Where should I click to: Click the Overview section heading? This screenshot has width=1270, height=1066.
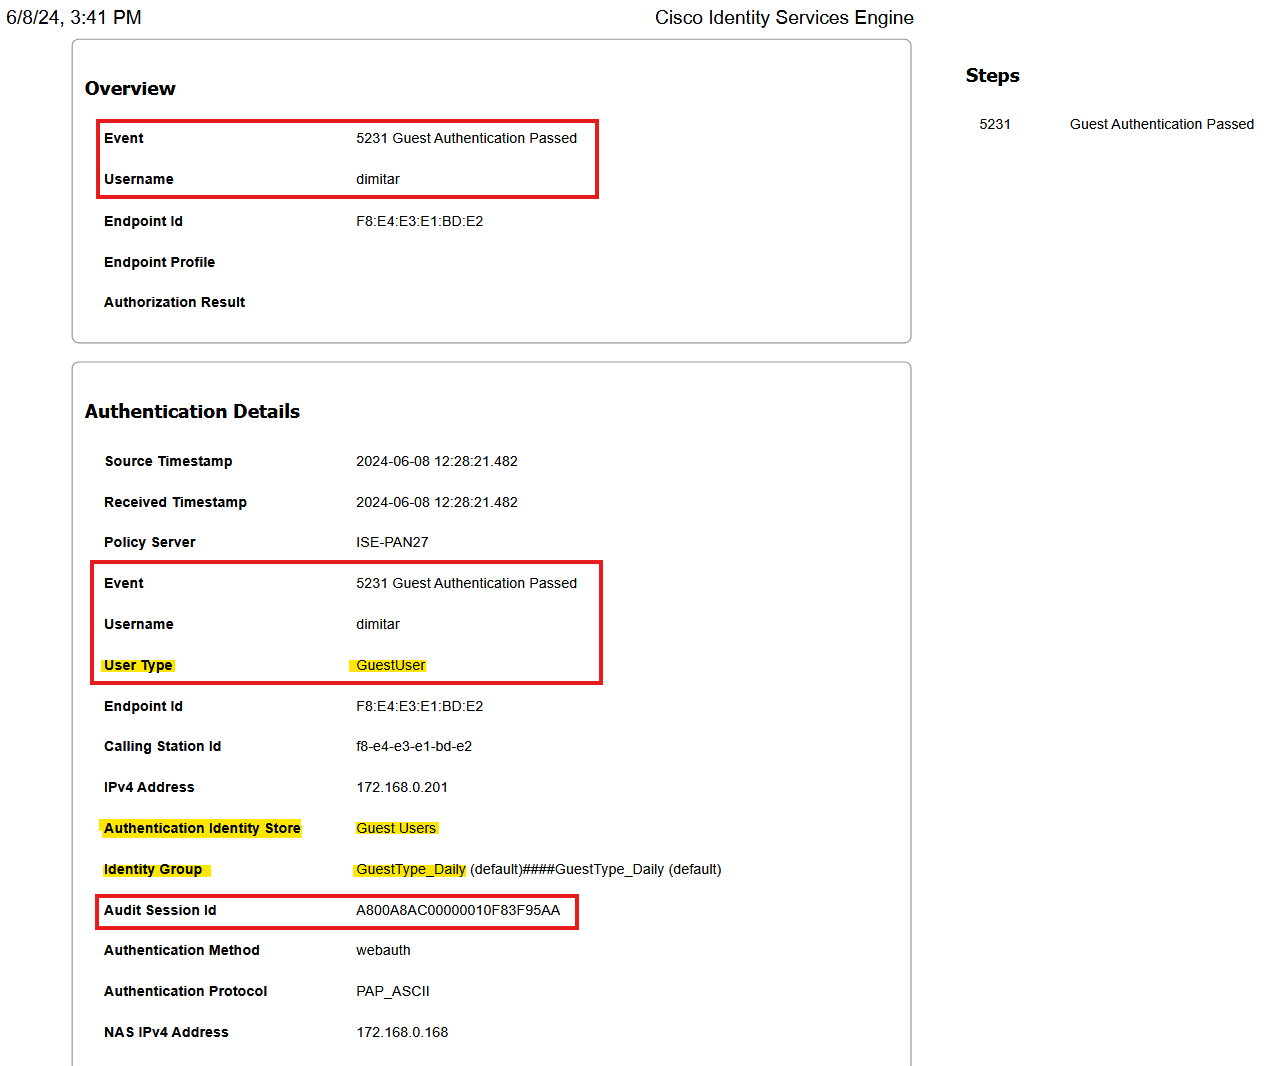tap(130, 89)
